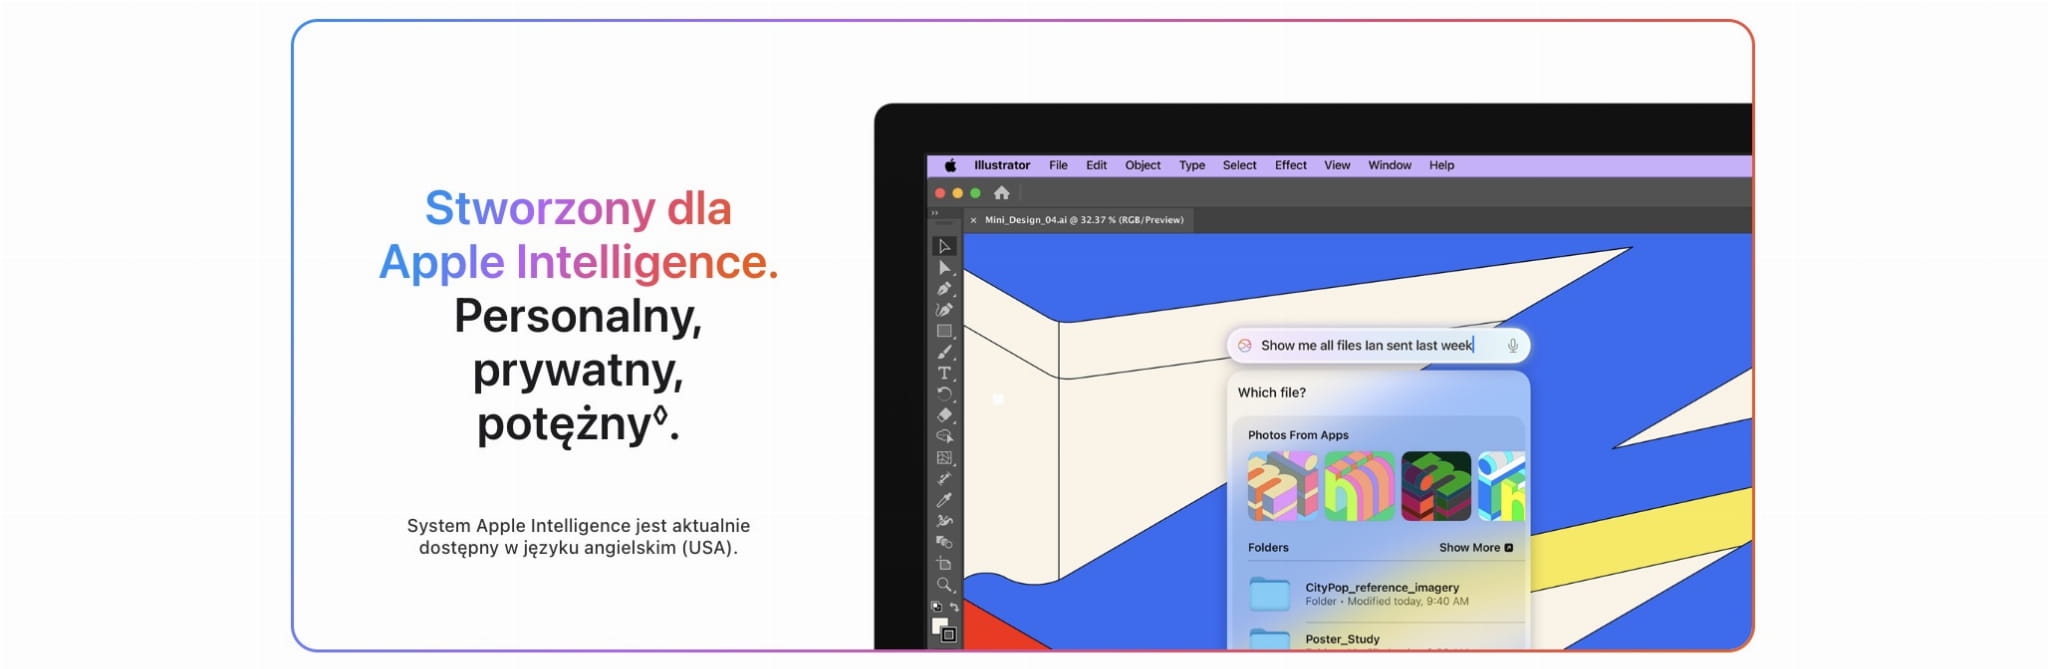Click the footnote symbol after potężny

pyautogui.click(x=660, y=415)
